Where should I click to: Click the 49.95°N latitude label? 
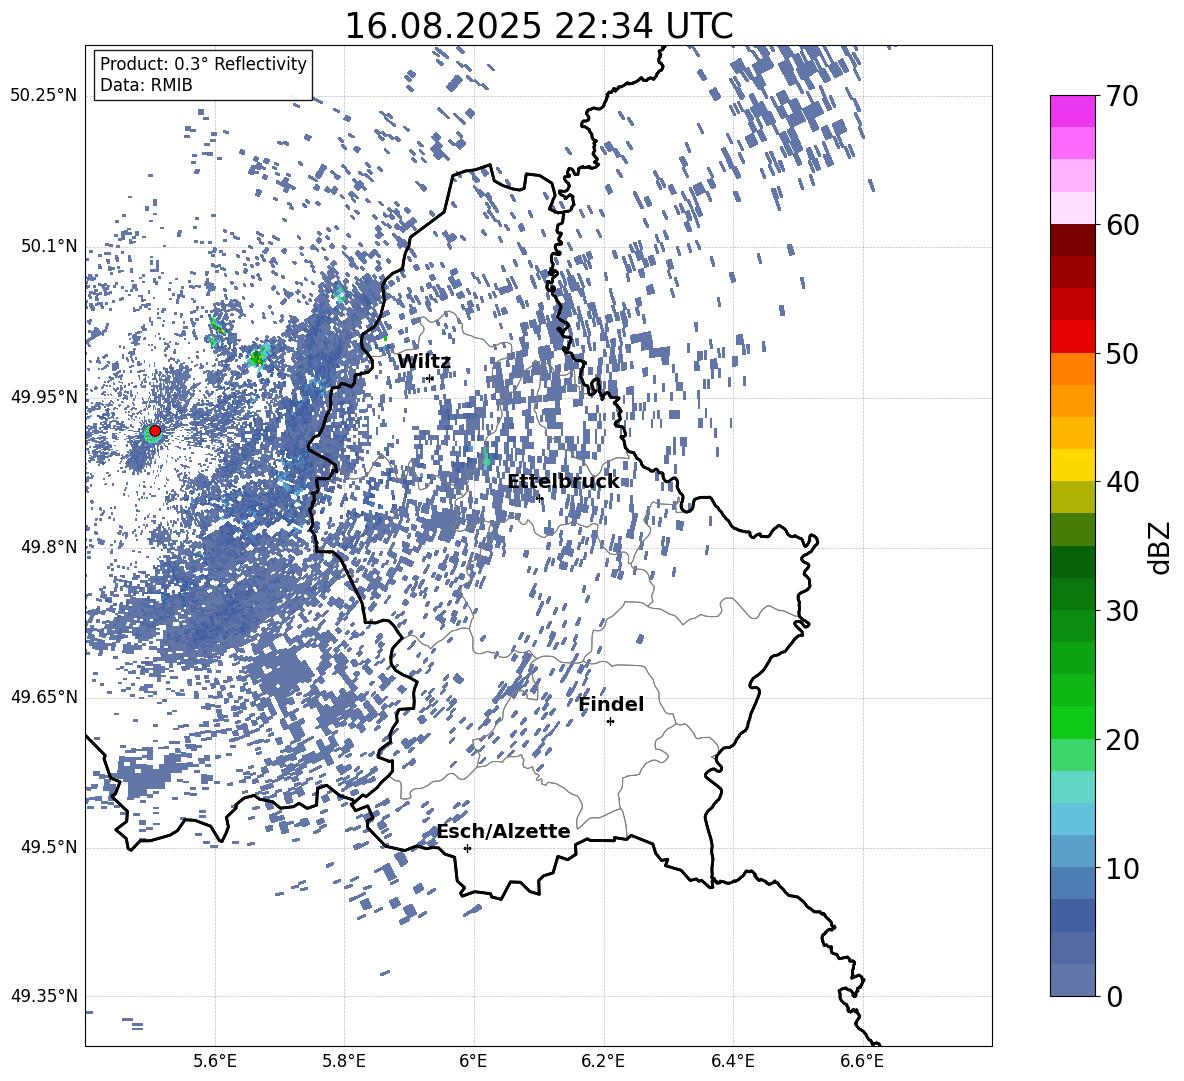[x=44, y=396]
